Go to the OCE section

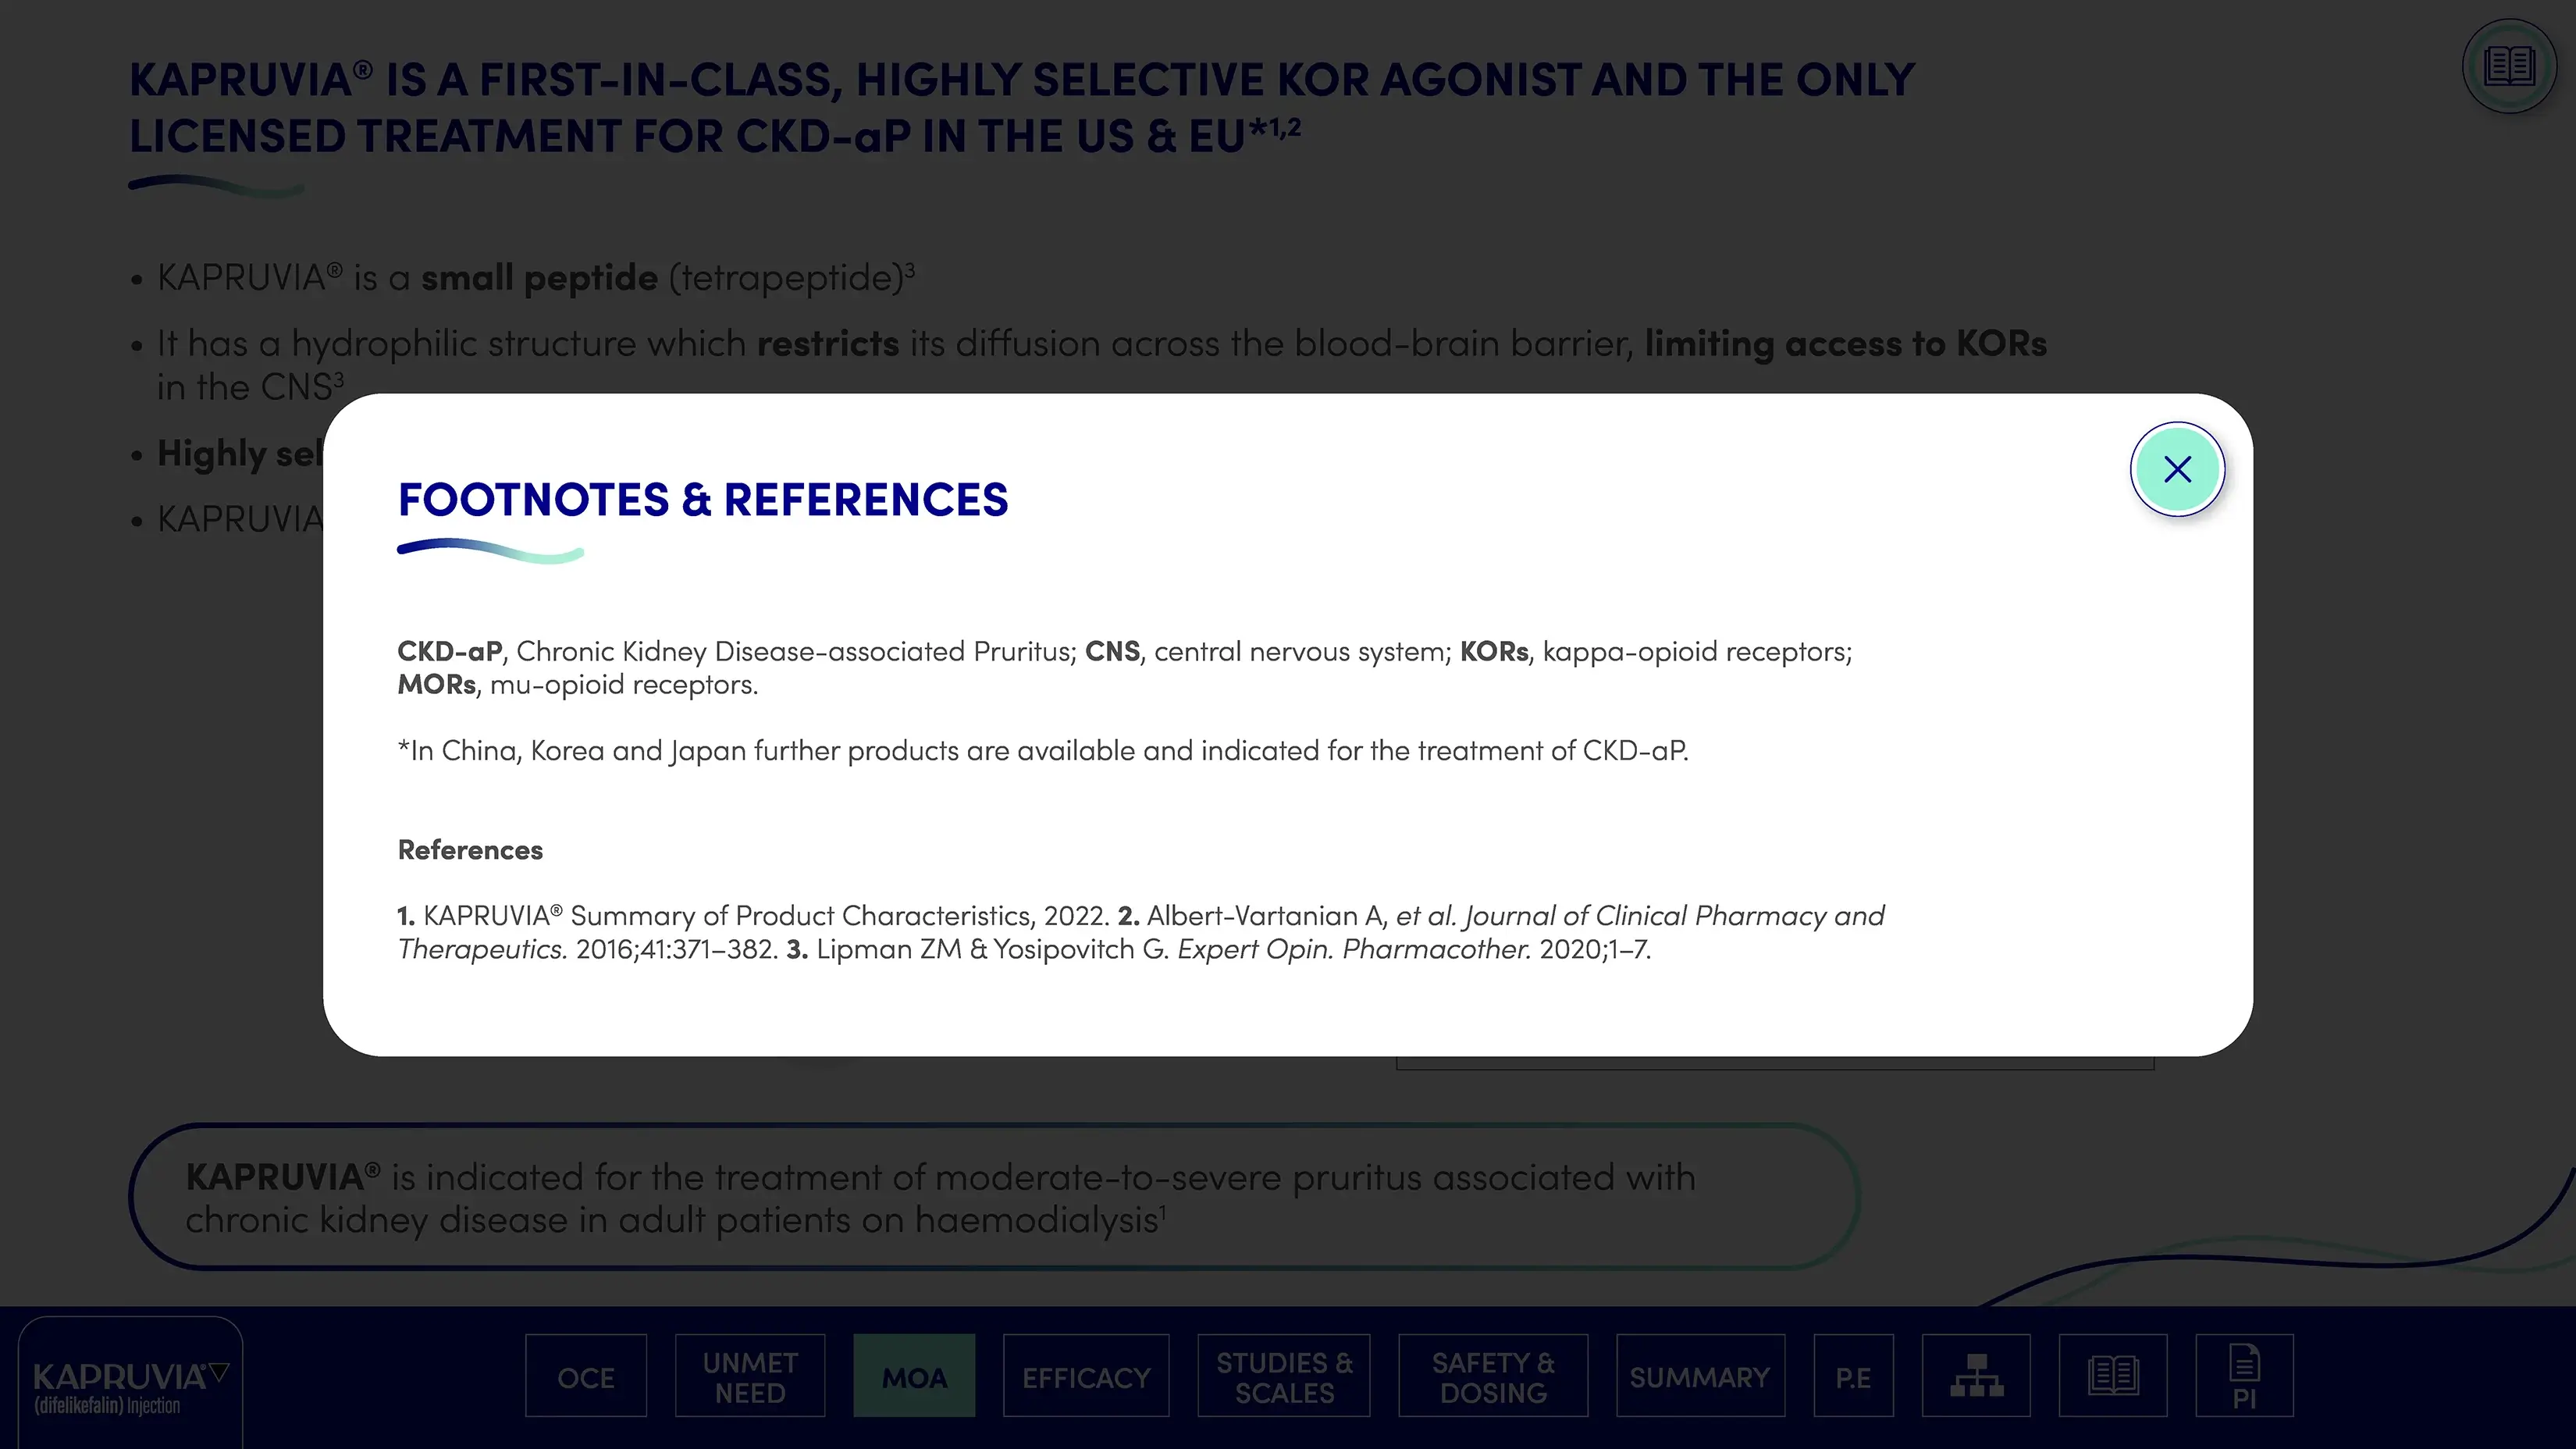pyautogui.click(x=586, y=1377)
